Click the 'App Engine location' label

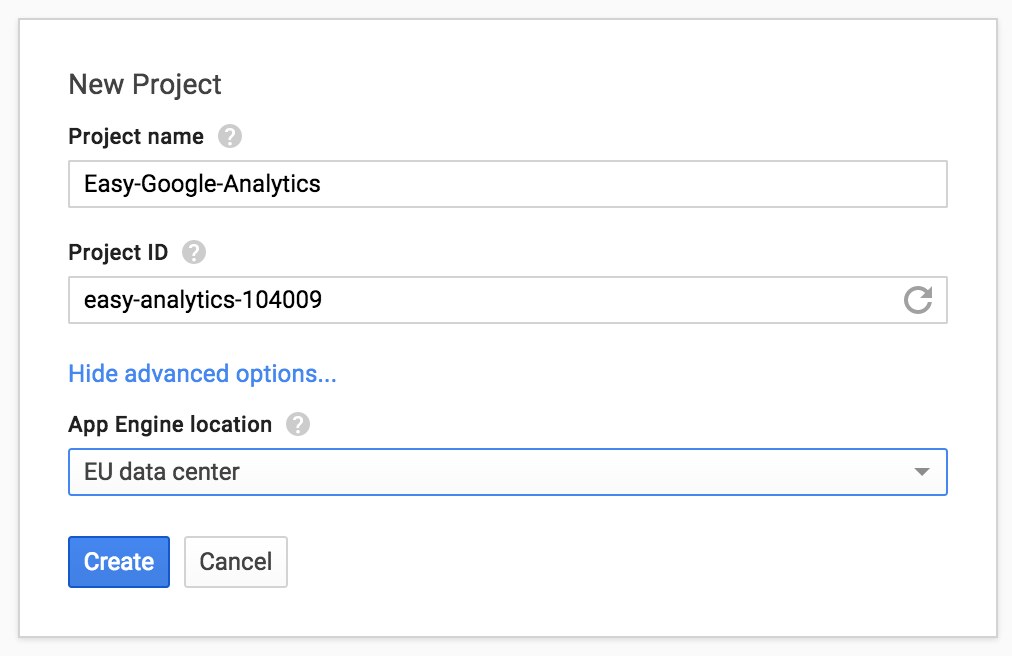coord(170,424)
